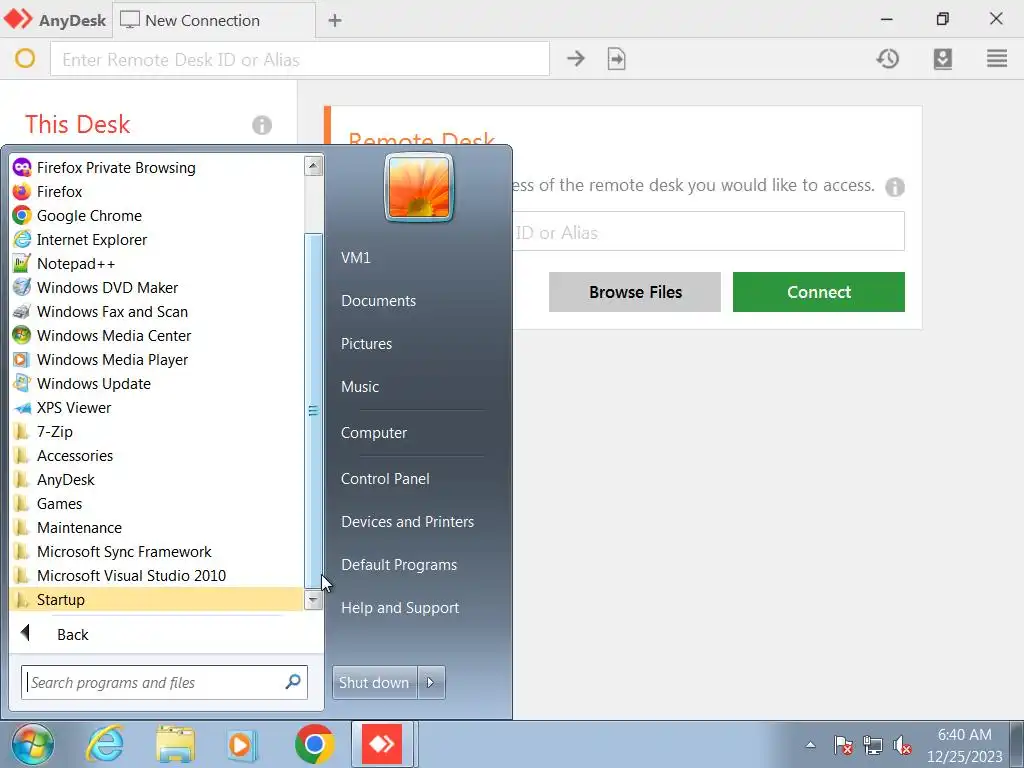Open the AnyDesk address book icon
The image size is (1024, 768).
[x=942, y=59]
